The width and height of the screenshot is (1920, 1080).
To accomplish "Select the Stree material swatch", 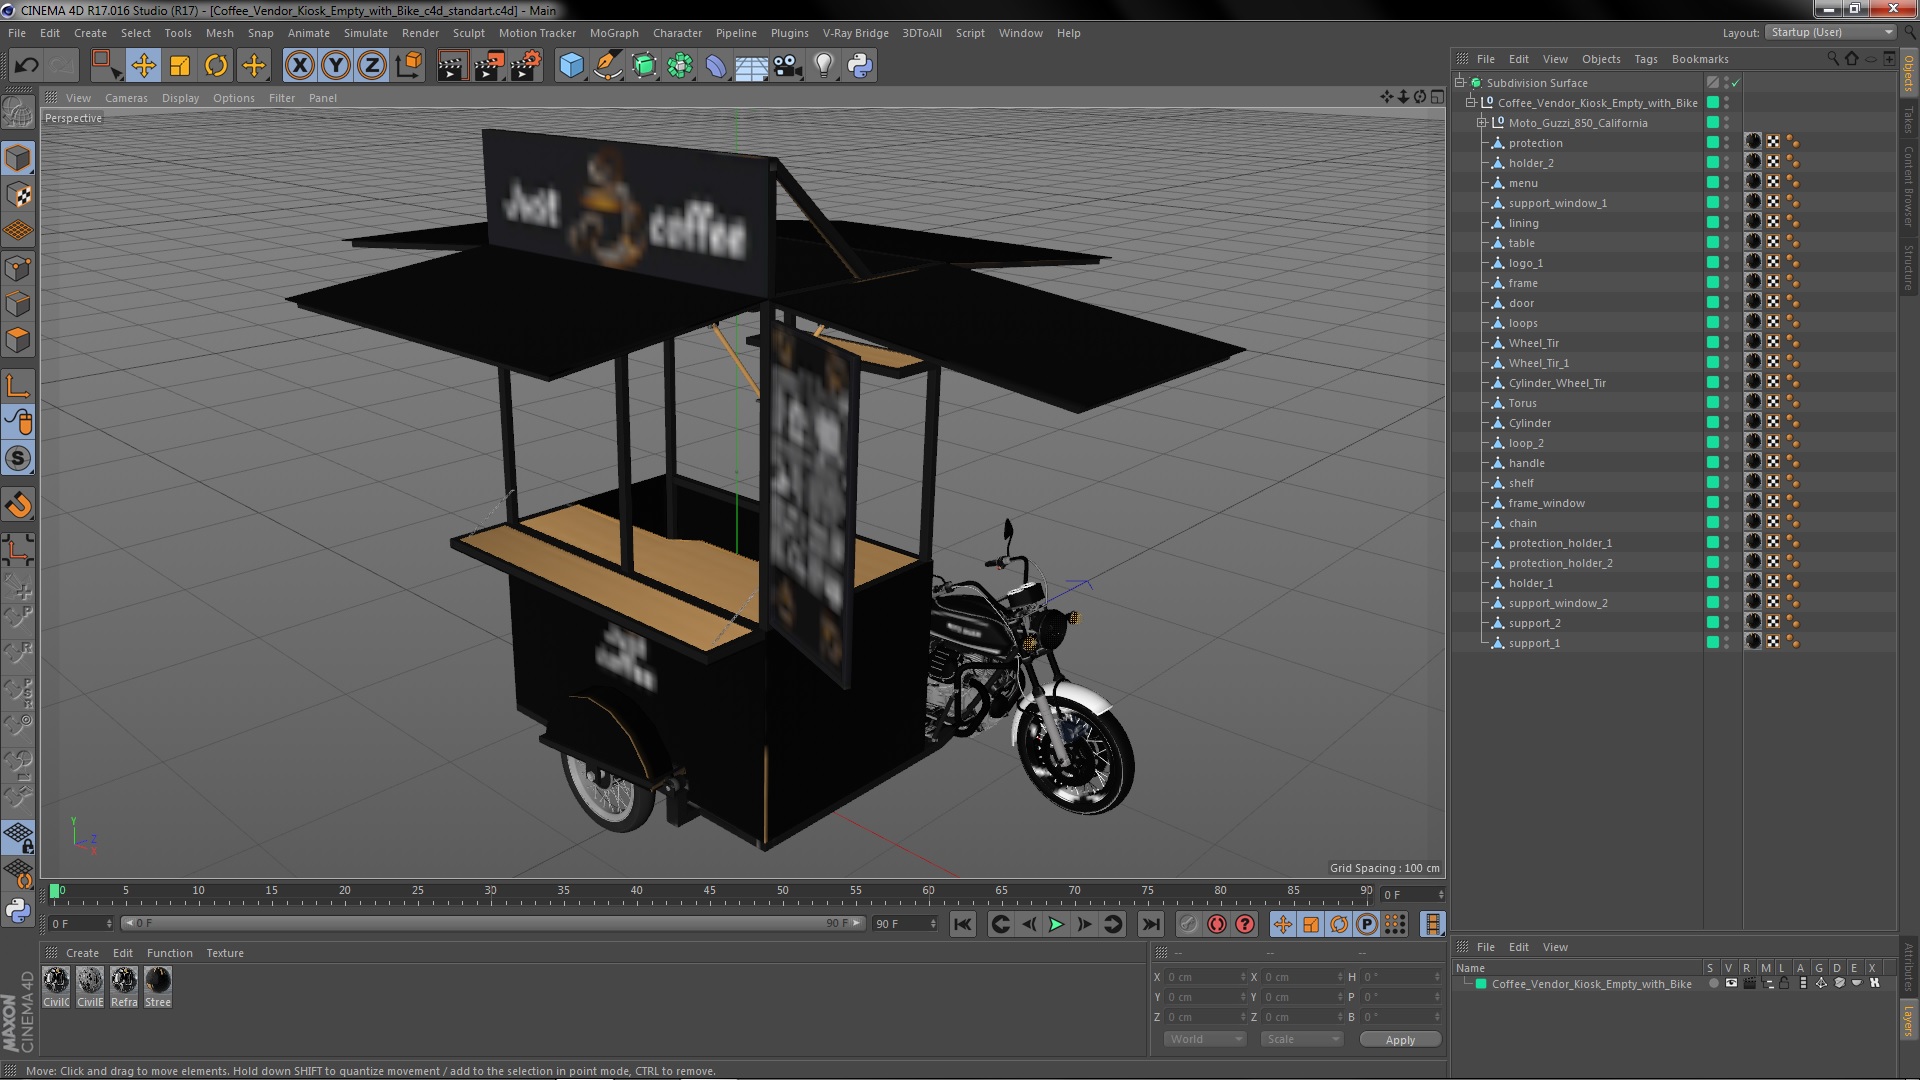I will click(158, 986).
